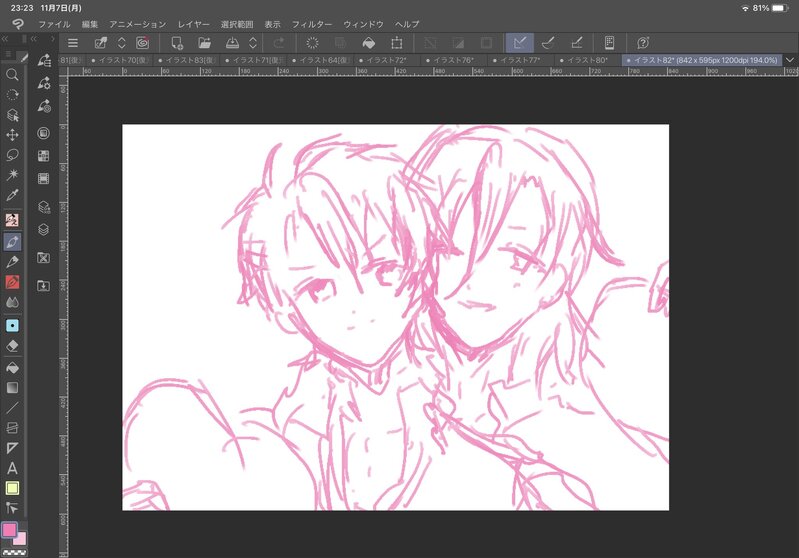The image size is (799, 558).
Task: Choose the Lasso selection tool
Action: 12,155
